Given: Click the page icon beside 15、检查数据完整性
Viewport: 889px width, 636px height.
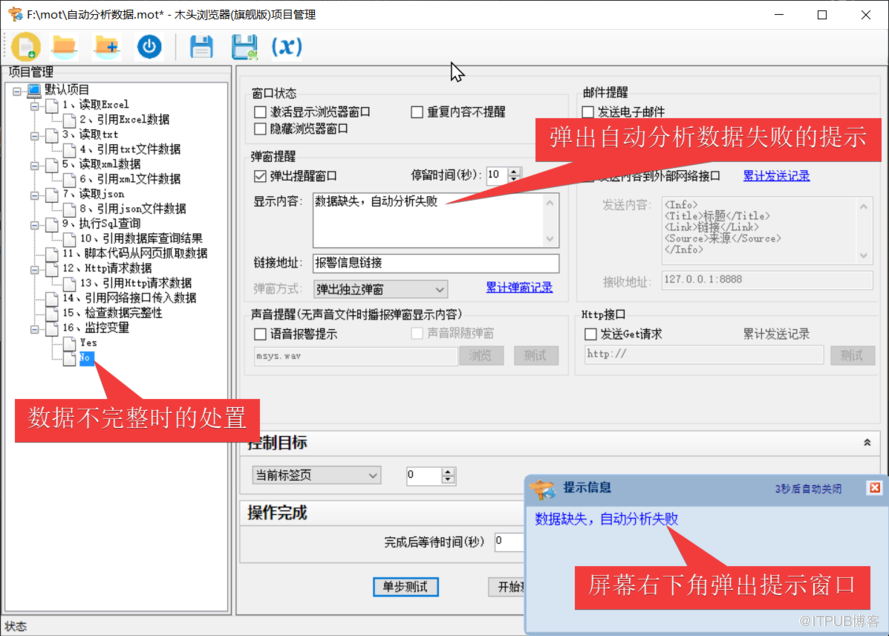Looking at the screenshot, I should pyautogui.click(x=52, y=313).
